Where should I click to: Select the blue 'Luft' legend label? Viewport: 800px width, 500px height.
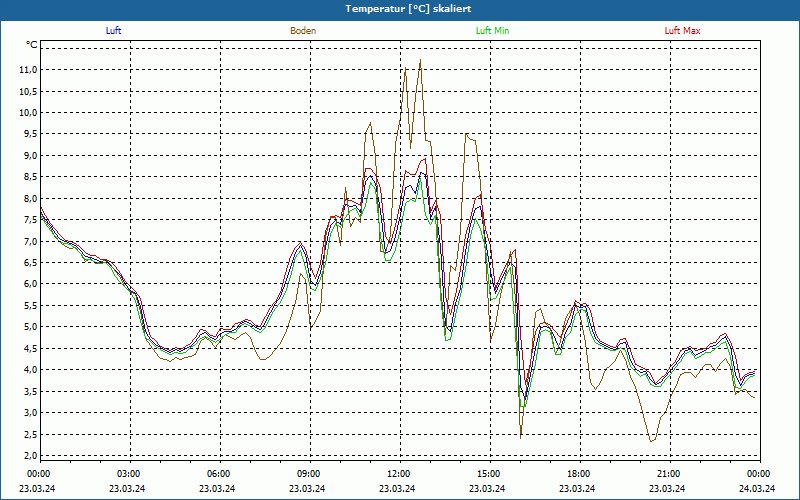coord(113,31)
